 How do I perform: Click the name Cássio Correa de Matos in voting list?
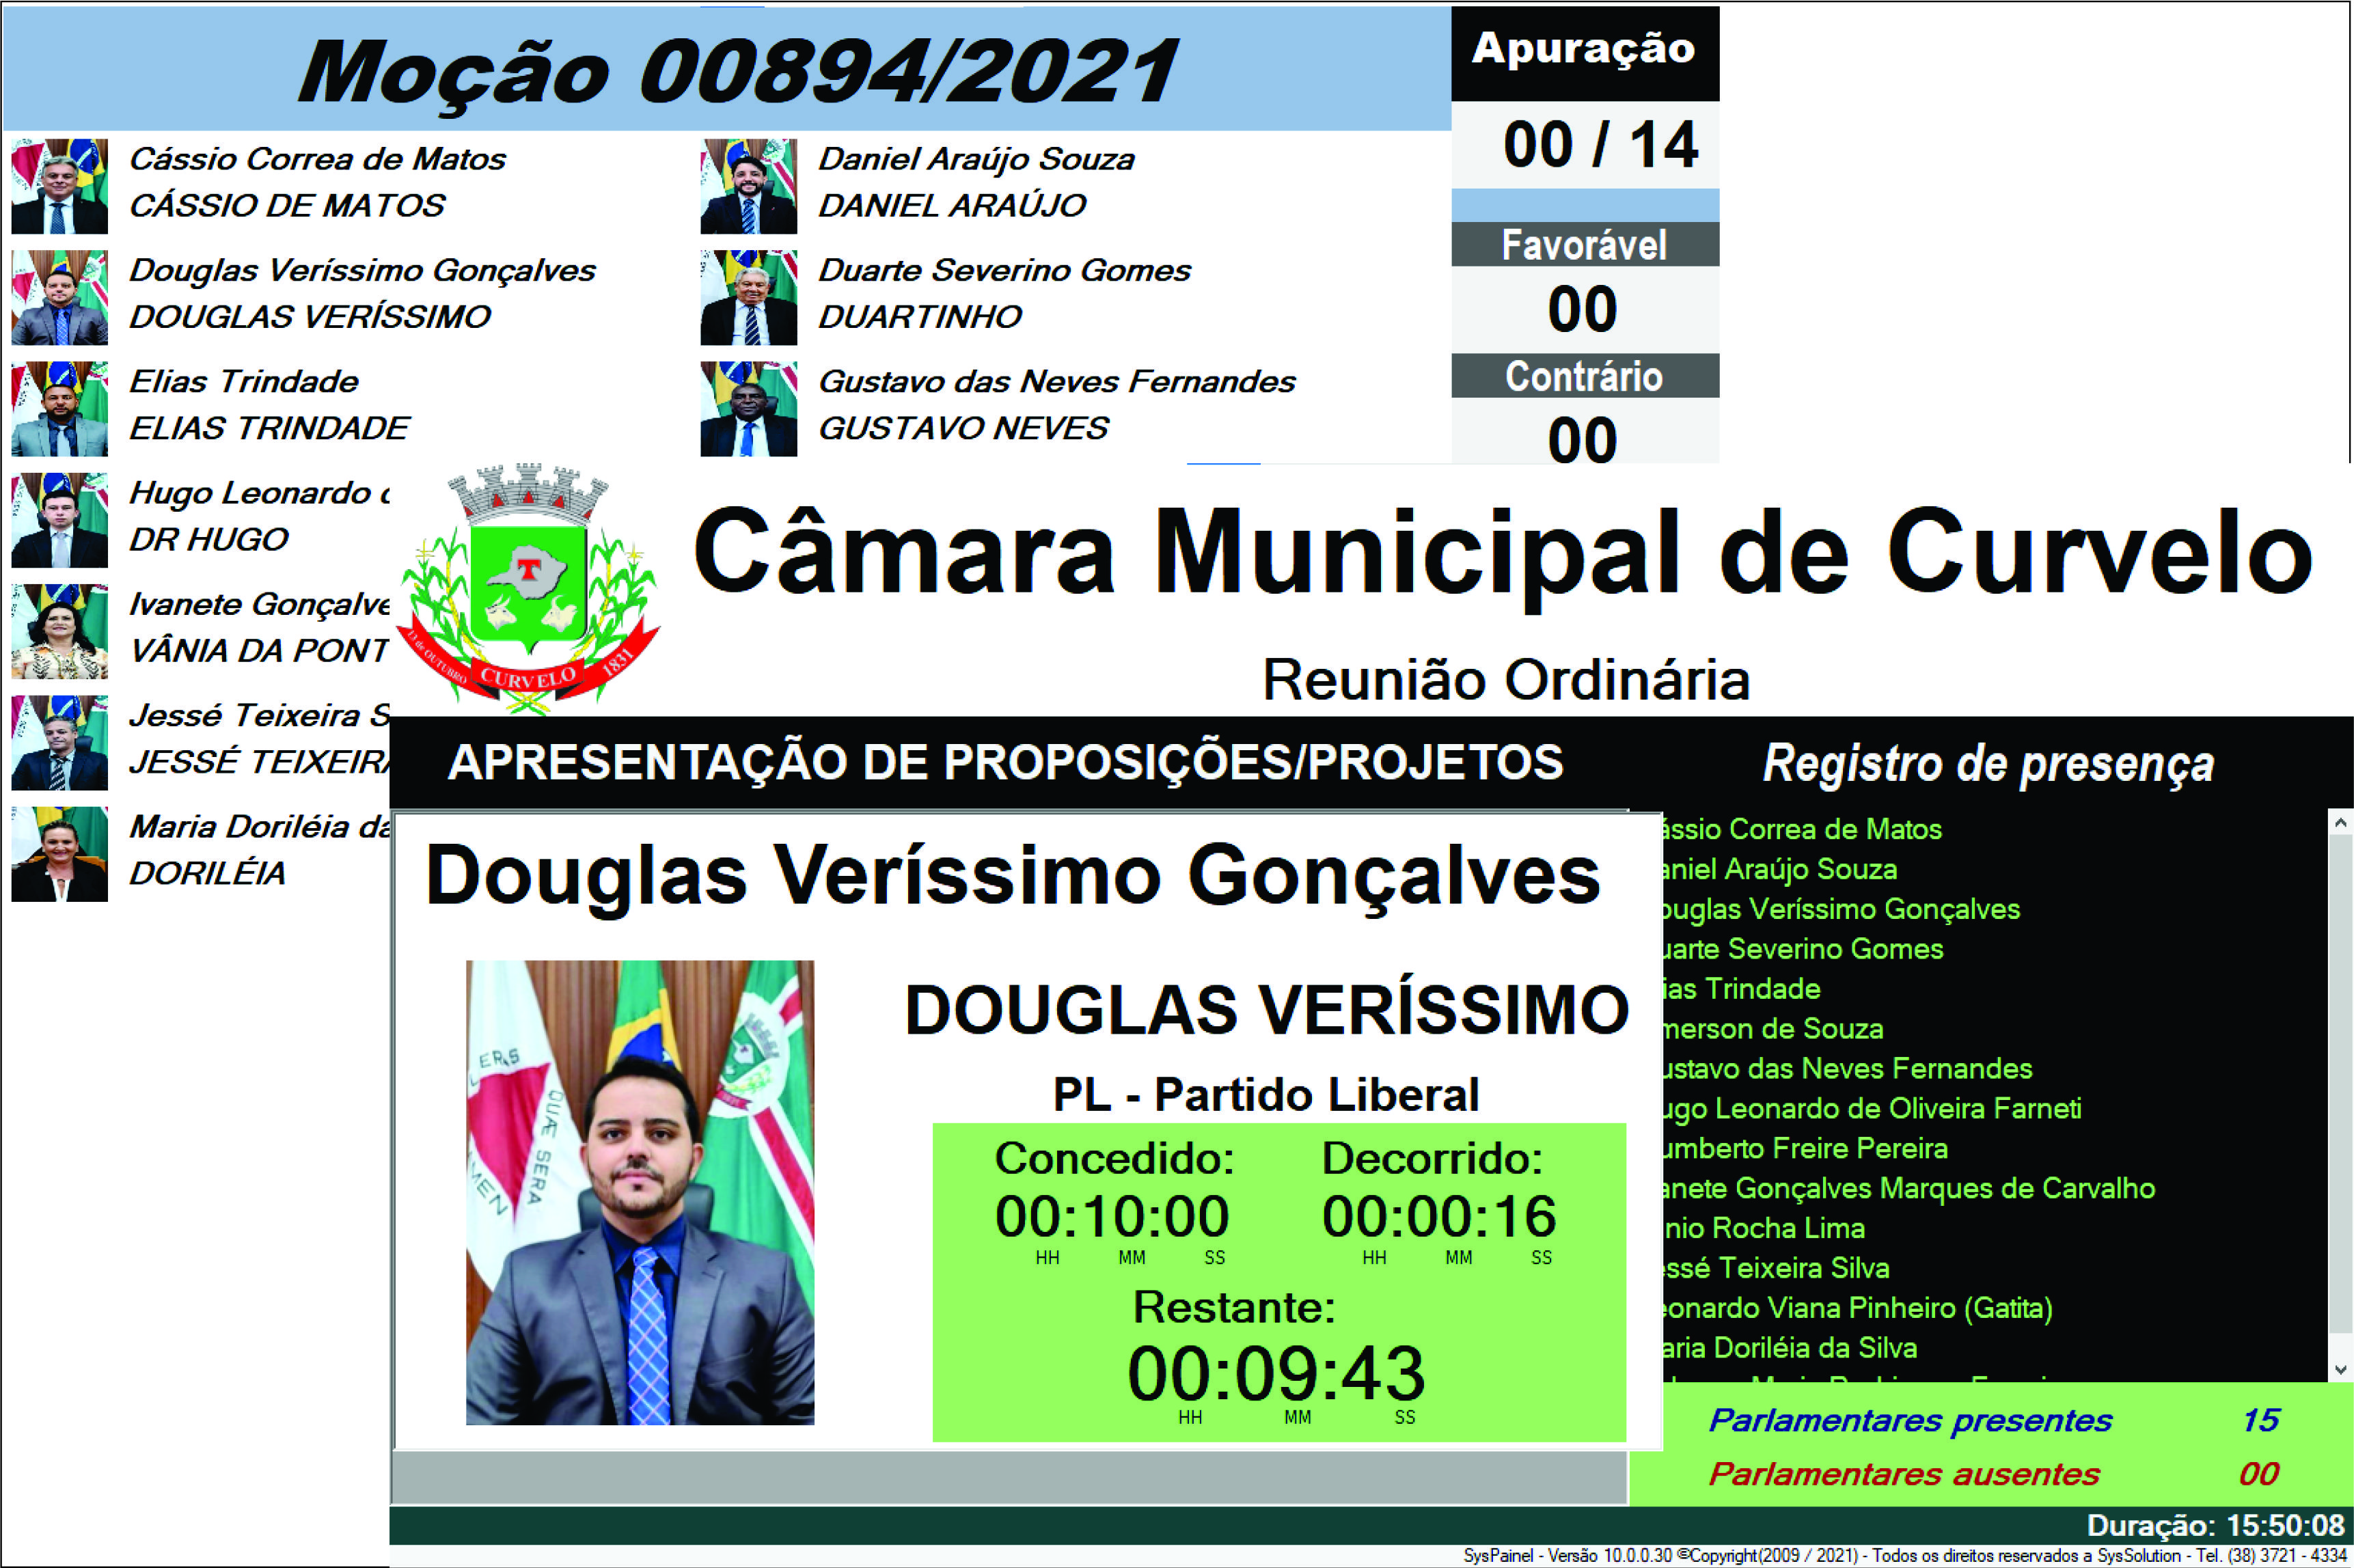click(x=317, y=159)
